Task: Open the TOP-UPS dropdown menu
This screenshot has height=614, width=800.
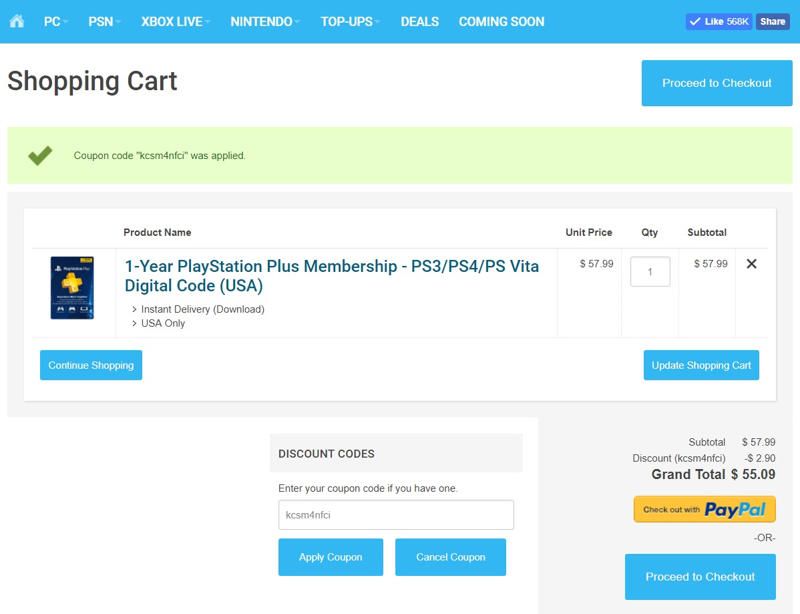Action: click(350, 21)
